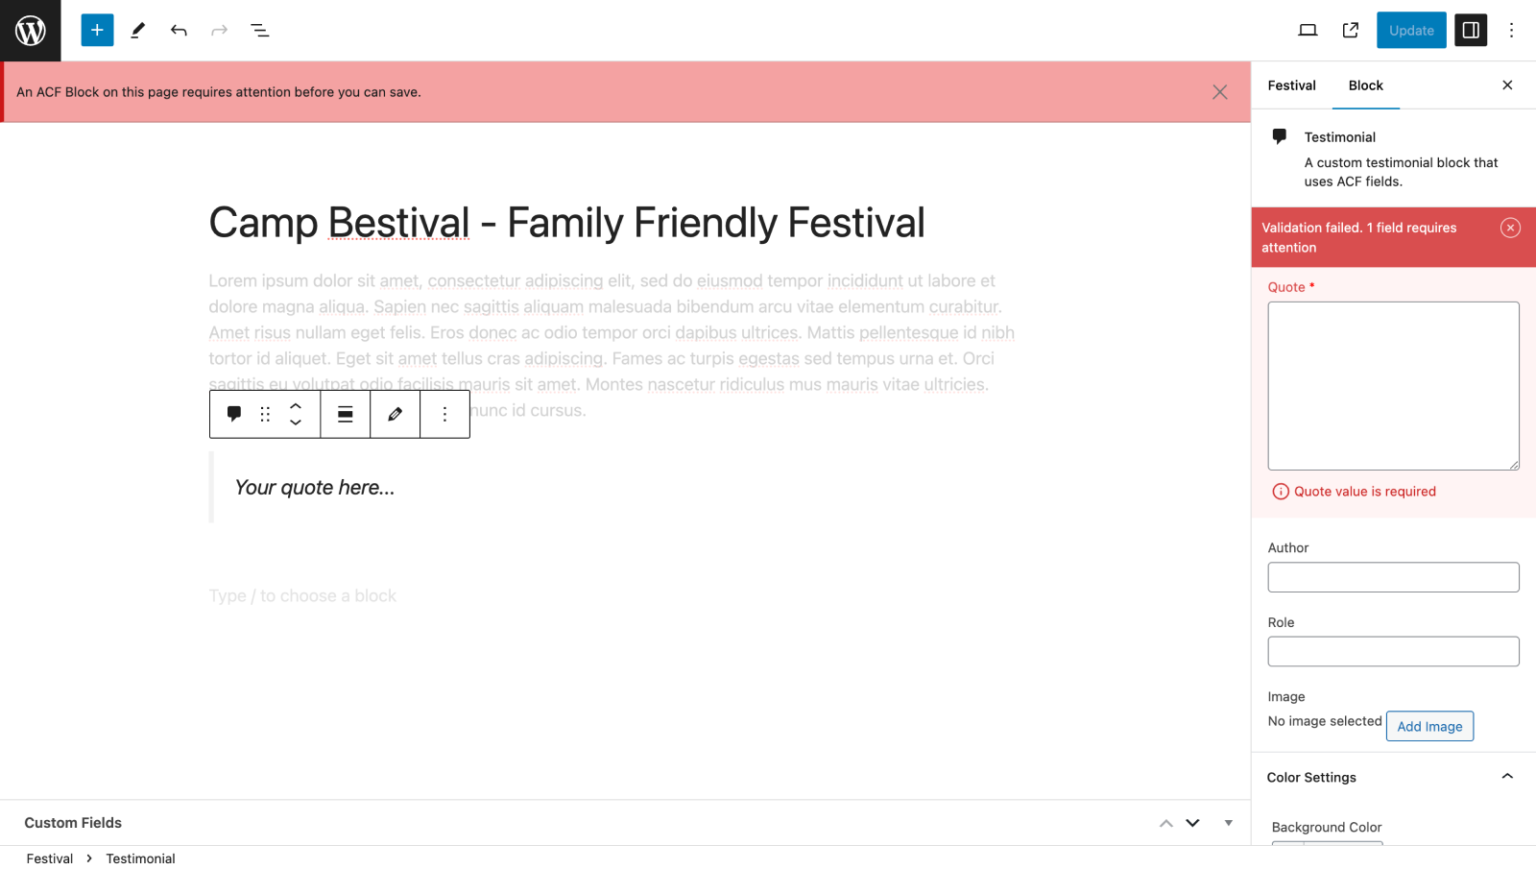Click the WordPress logo icon
The width and height of the screenshot is (1536, 870).
pos(30,30)
